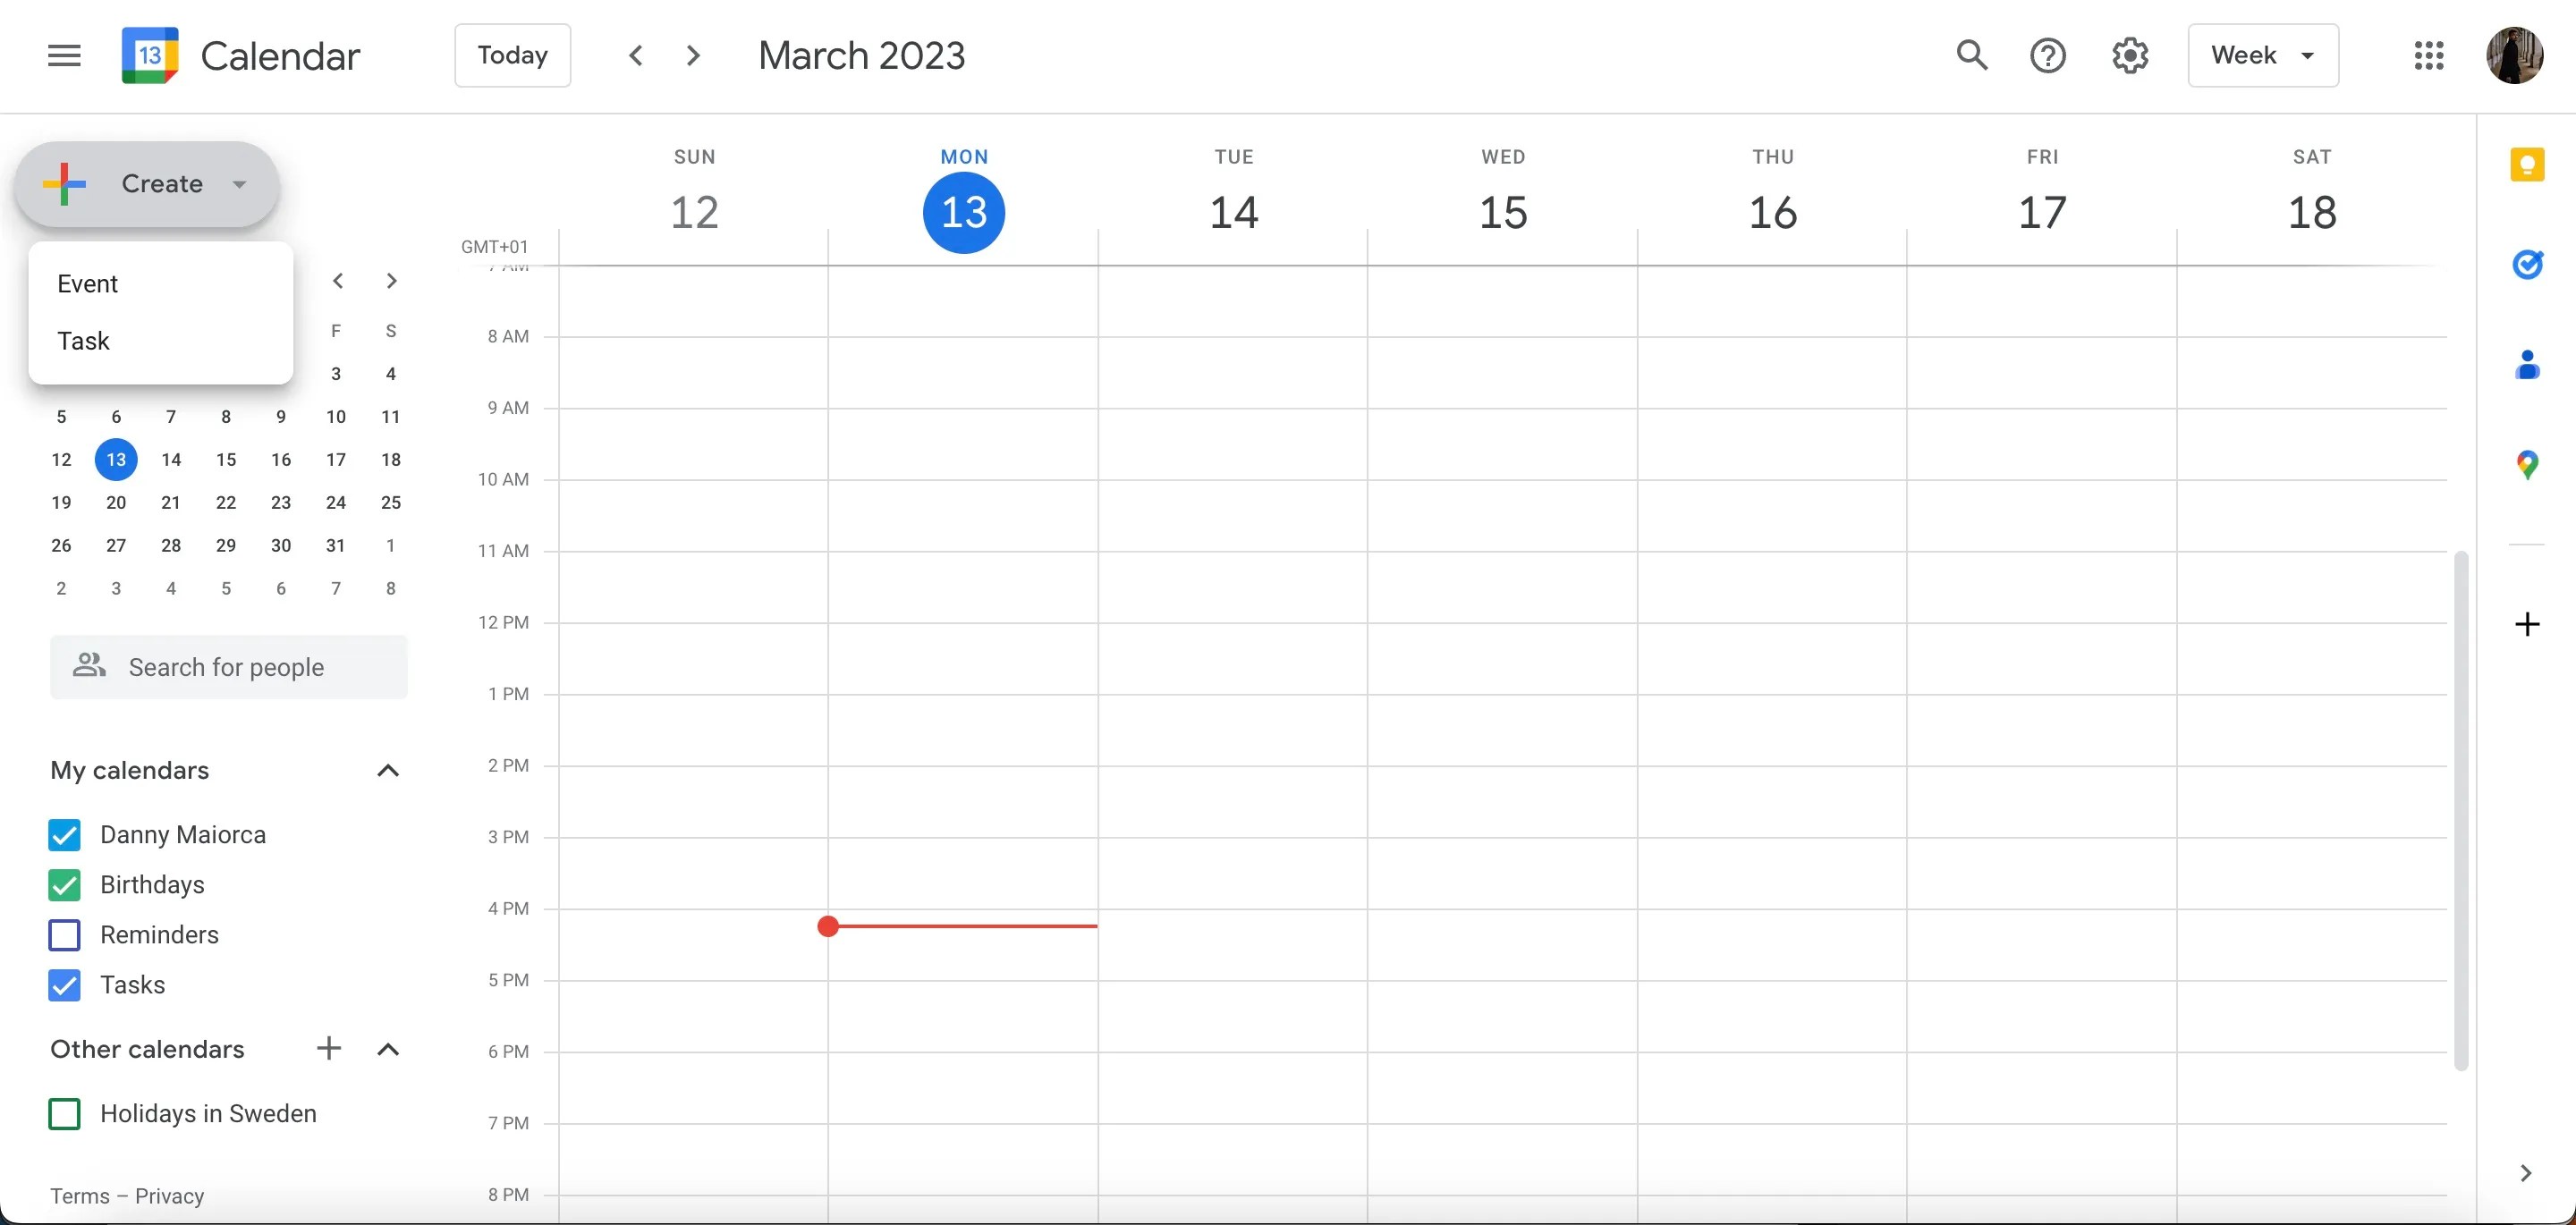Screen dimensions: 2576x1225
Task: Select Task from the Create menu
Action: pyautogui.click(x=84, y=341)
